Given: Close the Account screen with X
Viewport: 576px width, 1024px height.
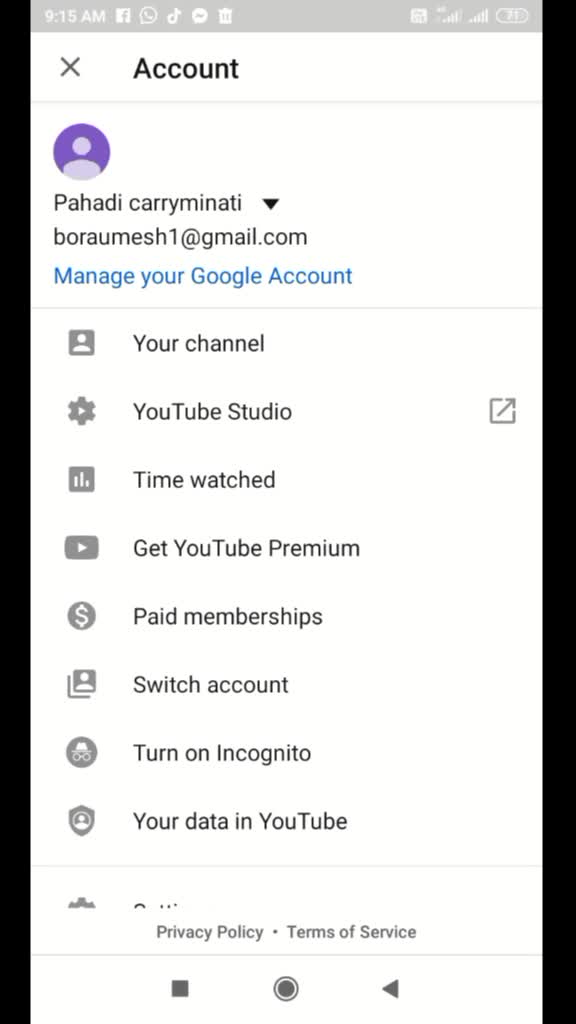Looking at the screenshot, I should pos(70,67).
